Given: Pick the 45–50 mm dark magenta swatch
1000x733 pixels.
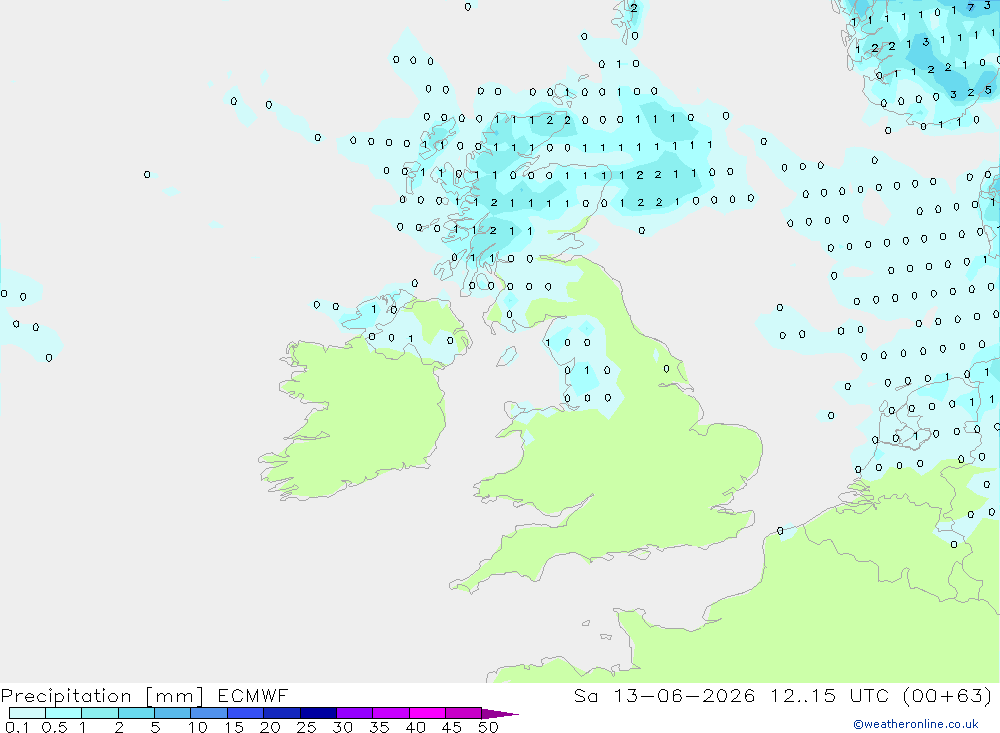Looking at the screenshot, I should [x=463, y=713].
